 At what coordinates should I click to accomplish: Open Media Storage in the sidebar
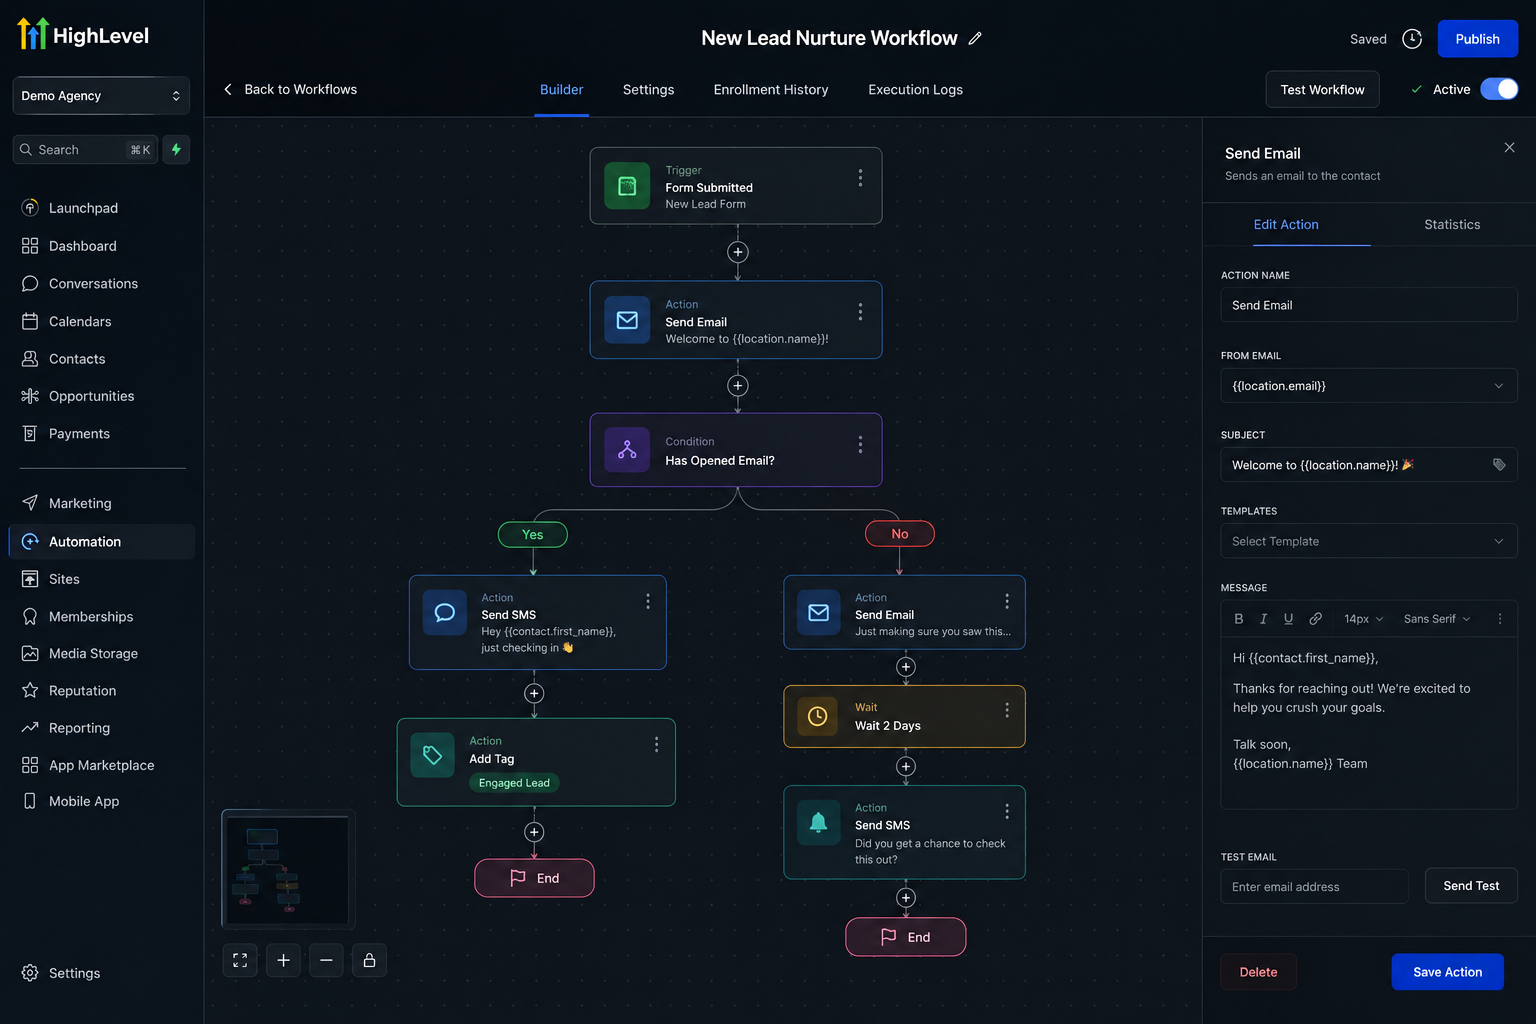(x=93, y=654)
